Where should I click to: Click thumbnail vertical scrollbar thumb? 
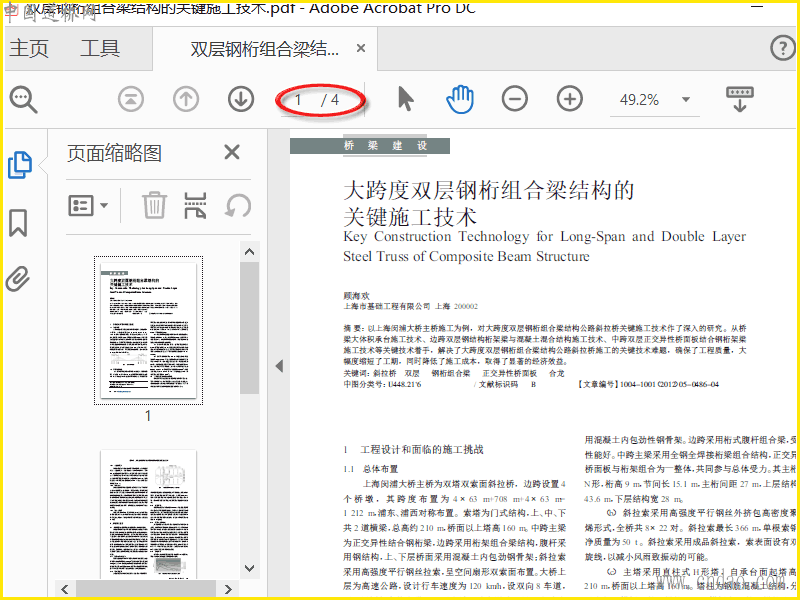(249, 328)
